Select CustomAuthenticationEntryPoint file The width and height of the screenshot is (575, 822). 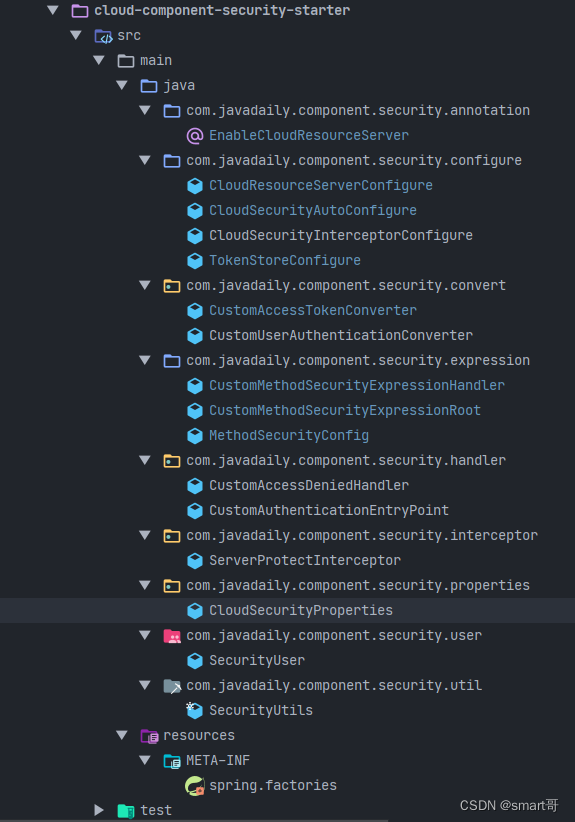coord(329,511)
